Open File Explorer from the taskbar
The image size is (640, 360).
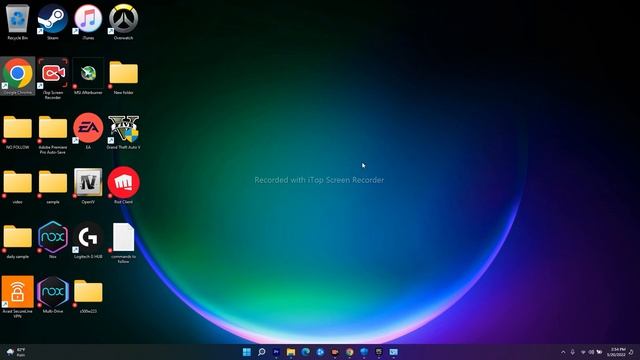coord(291,352)
